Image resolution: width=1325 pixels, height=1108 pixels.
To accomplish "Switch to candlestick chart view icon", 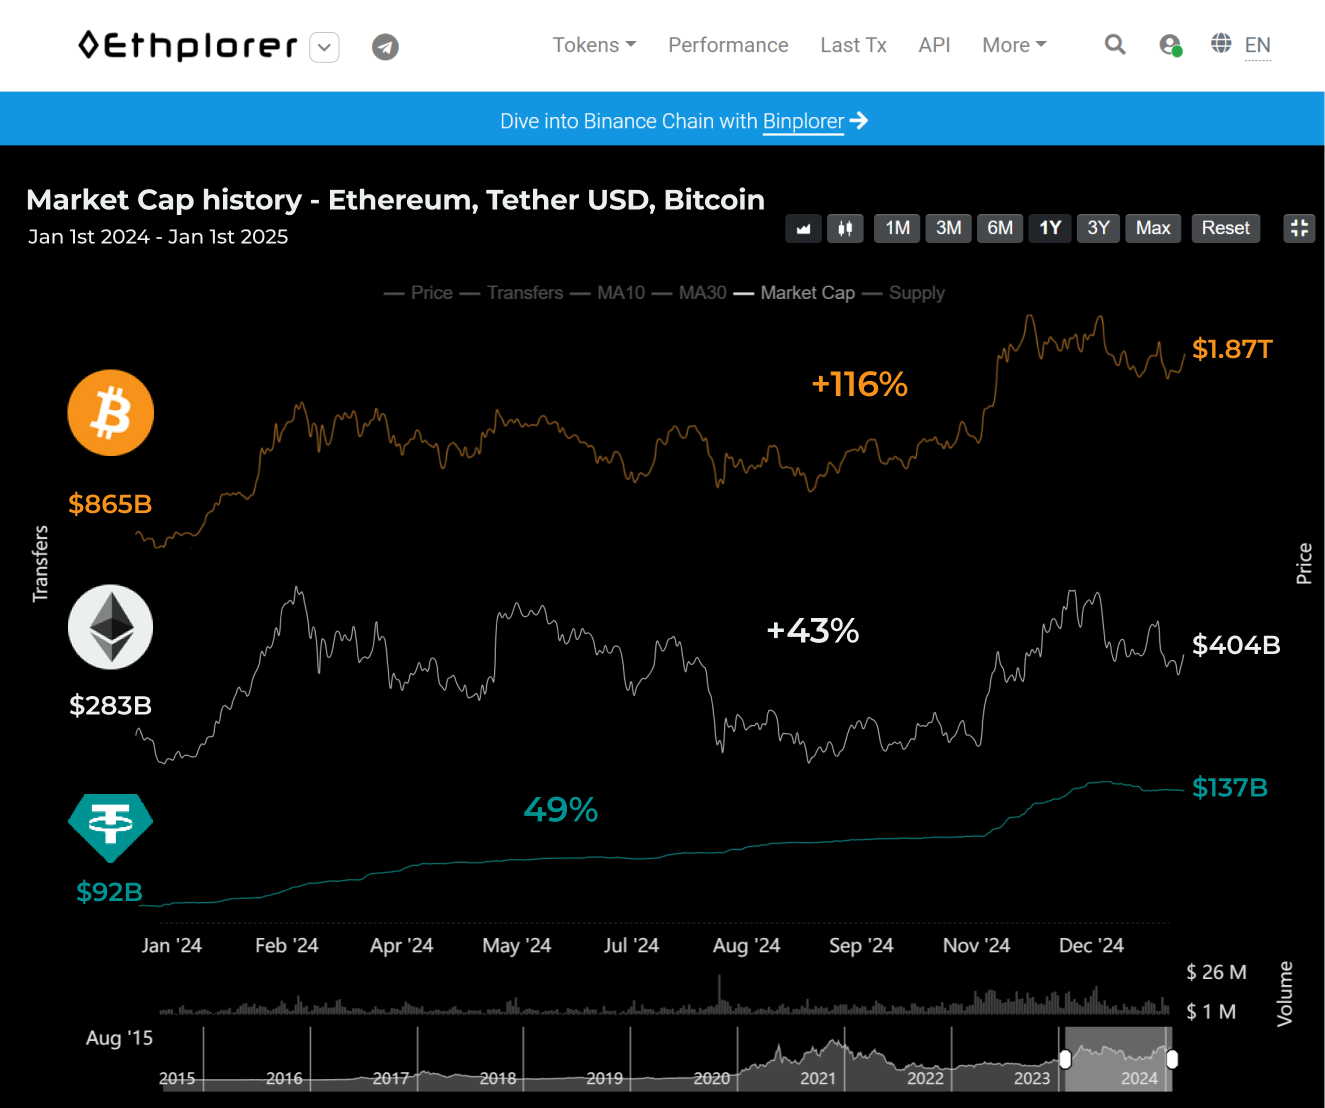I will pos(845,228).
